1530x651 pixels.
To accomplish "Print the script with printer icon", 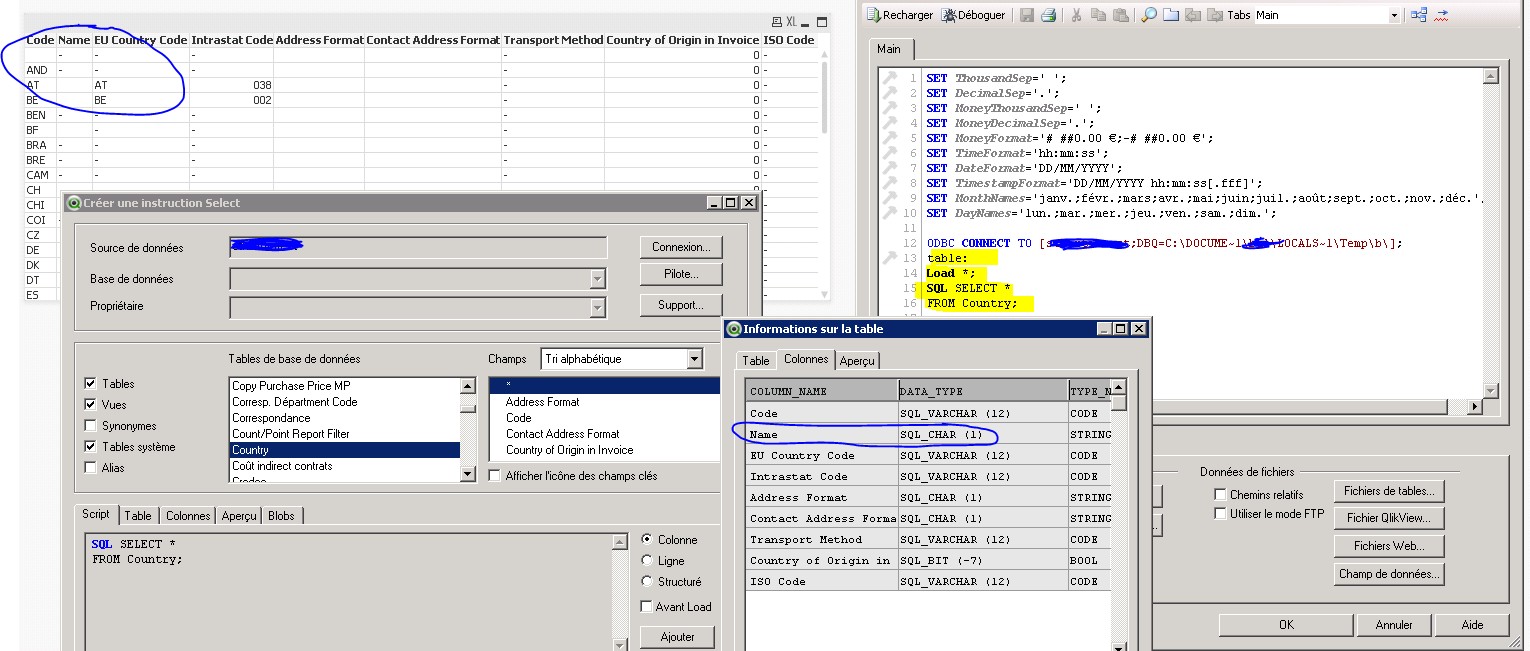I will (1048, 15).
